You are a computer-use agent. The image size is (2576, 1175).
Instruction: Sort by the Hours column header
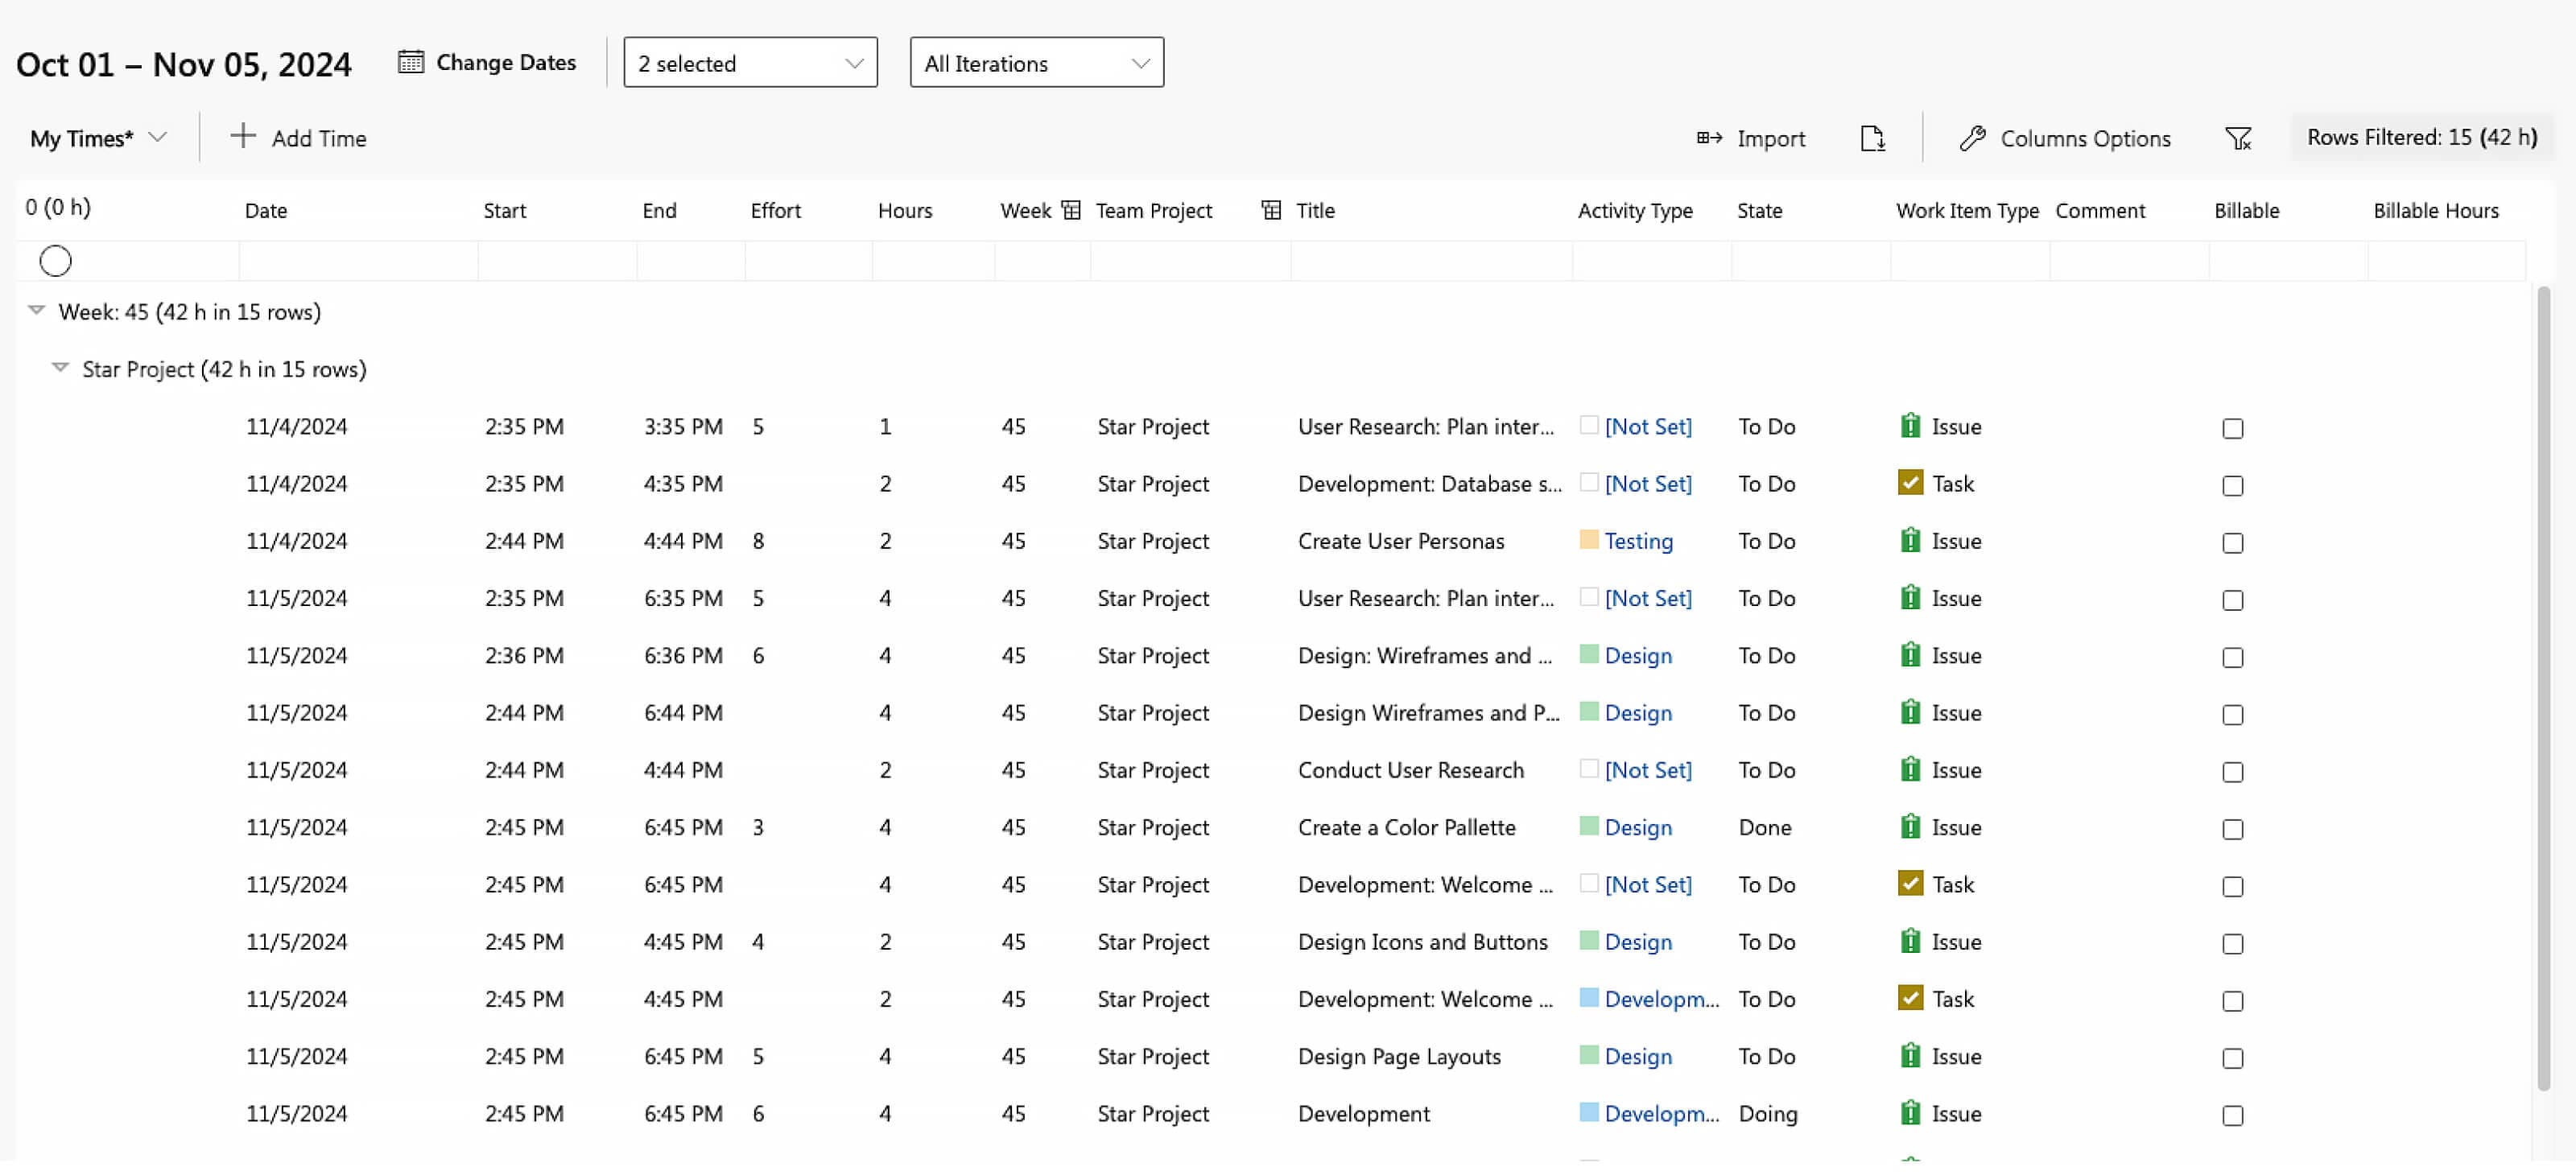[904, 211]
